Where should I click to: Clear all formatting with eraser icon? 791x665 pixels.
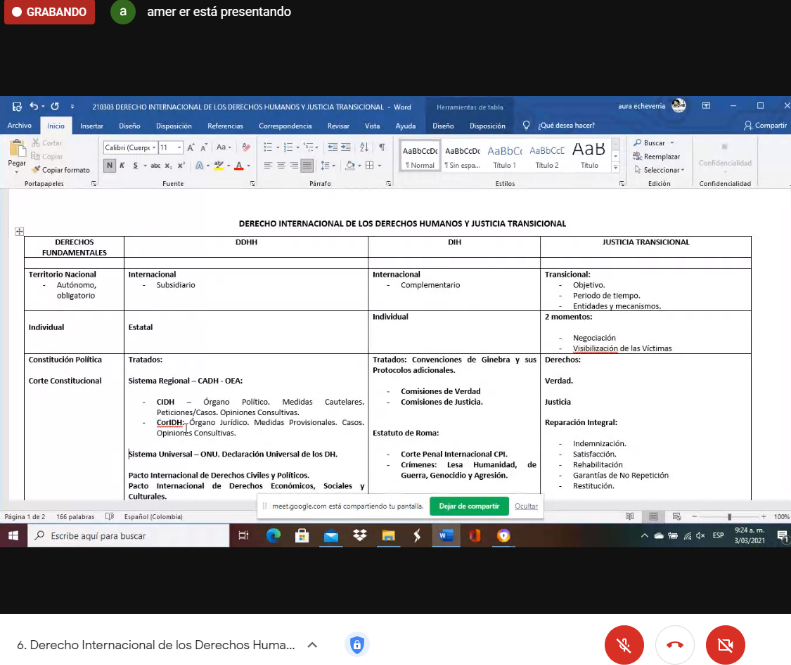pyautogui.click(x=246, y=147)
